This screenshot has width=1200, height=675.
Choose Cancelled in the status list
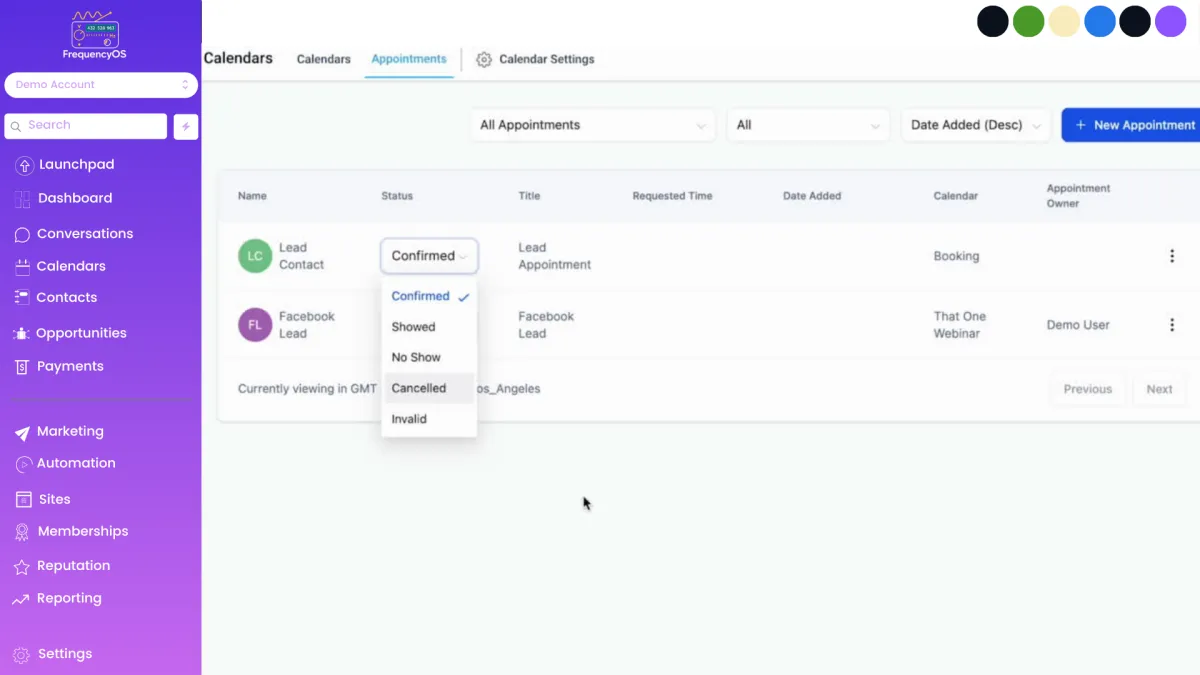tap(429, 388)
